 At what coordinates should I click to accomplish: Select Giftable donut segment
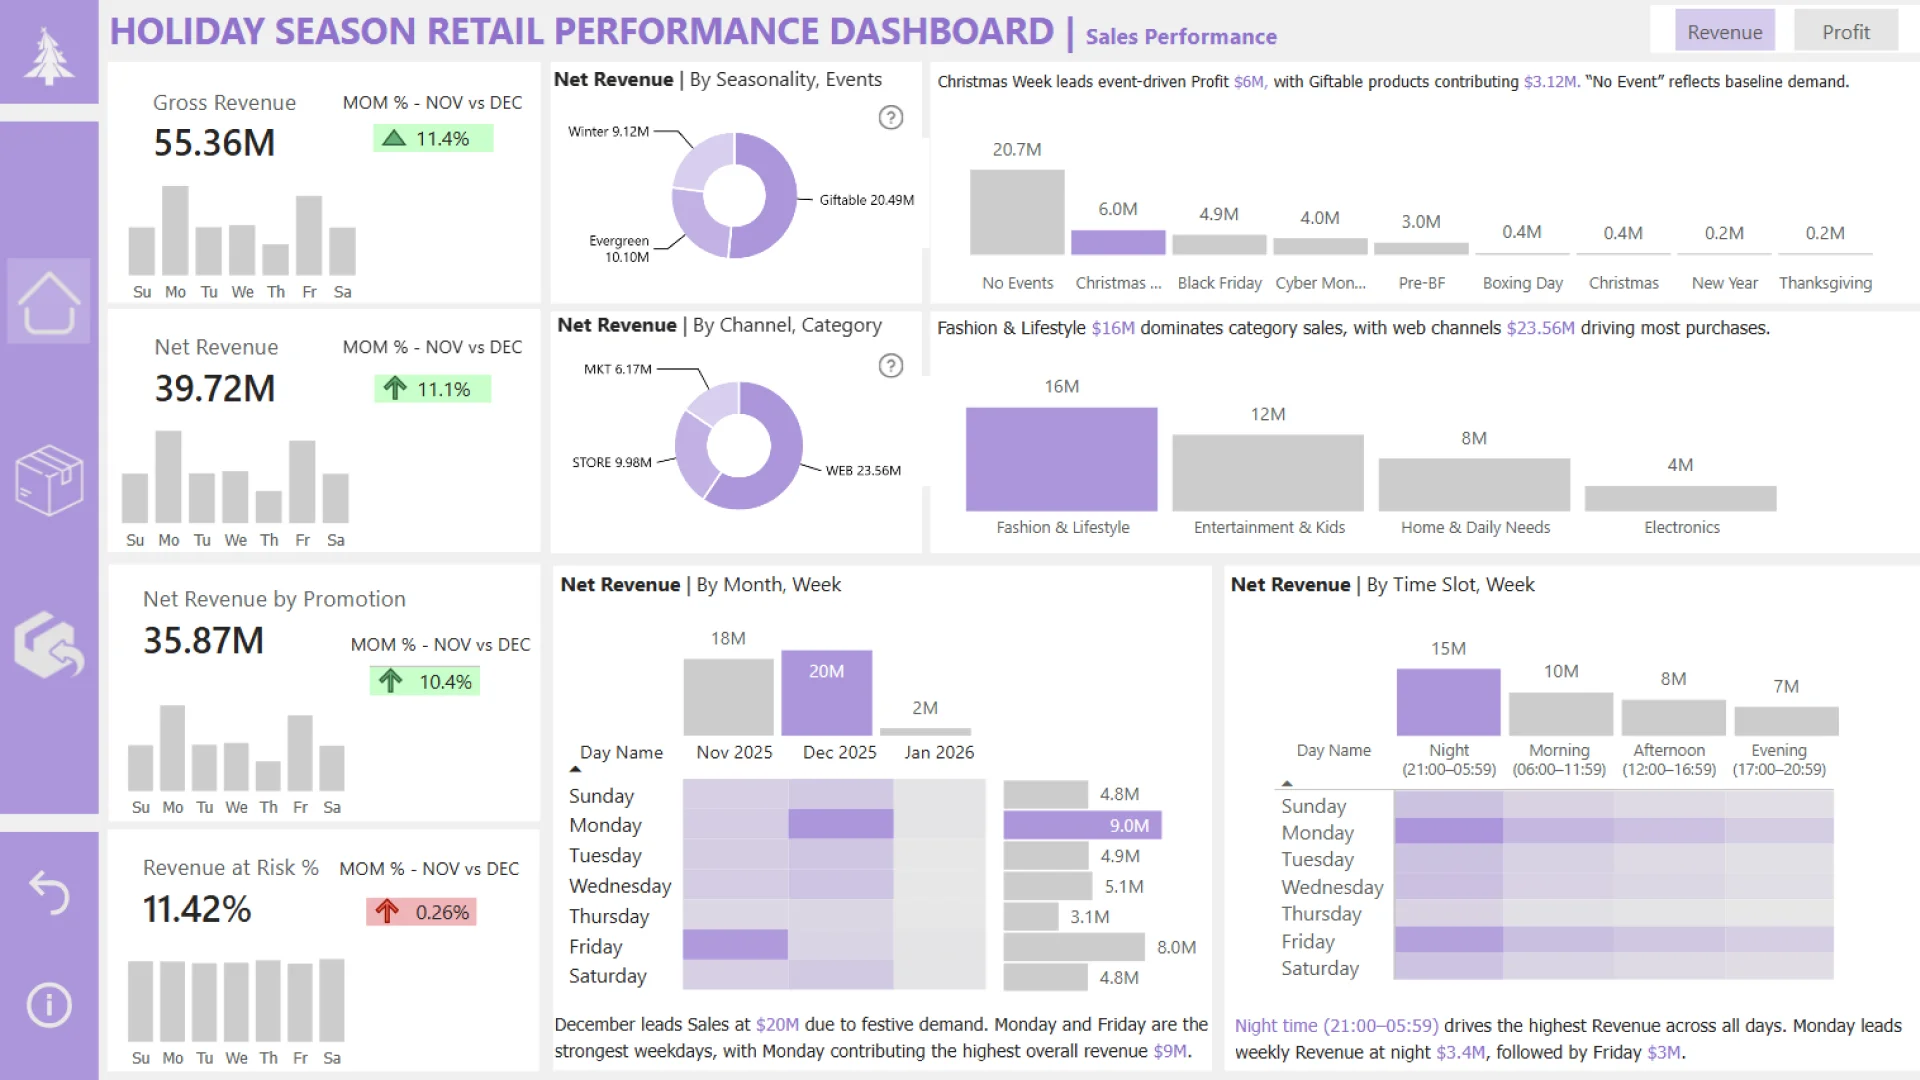coord(779,196)
